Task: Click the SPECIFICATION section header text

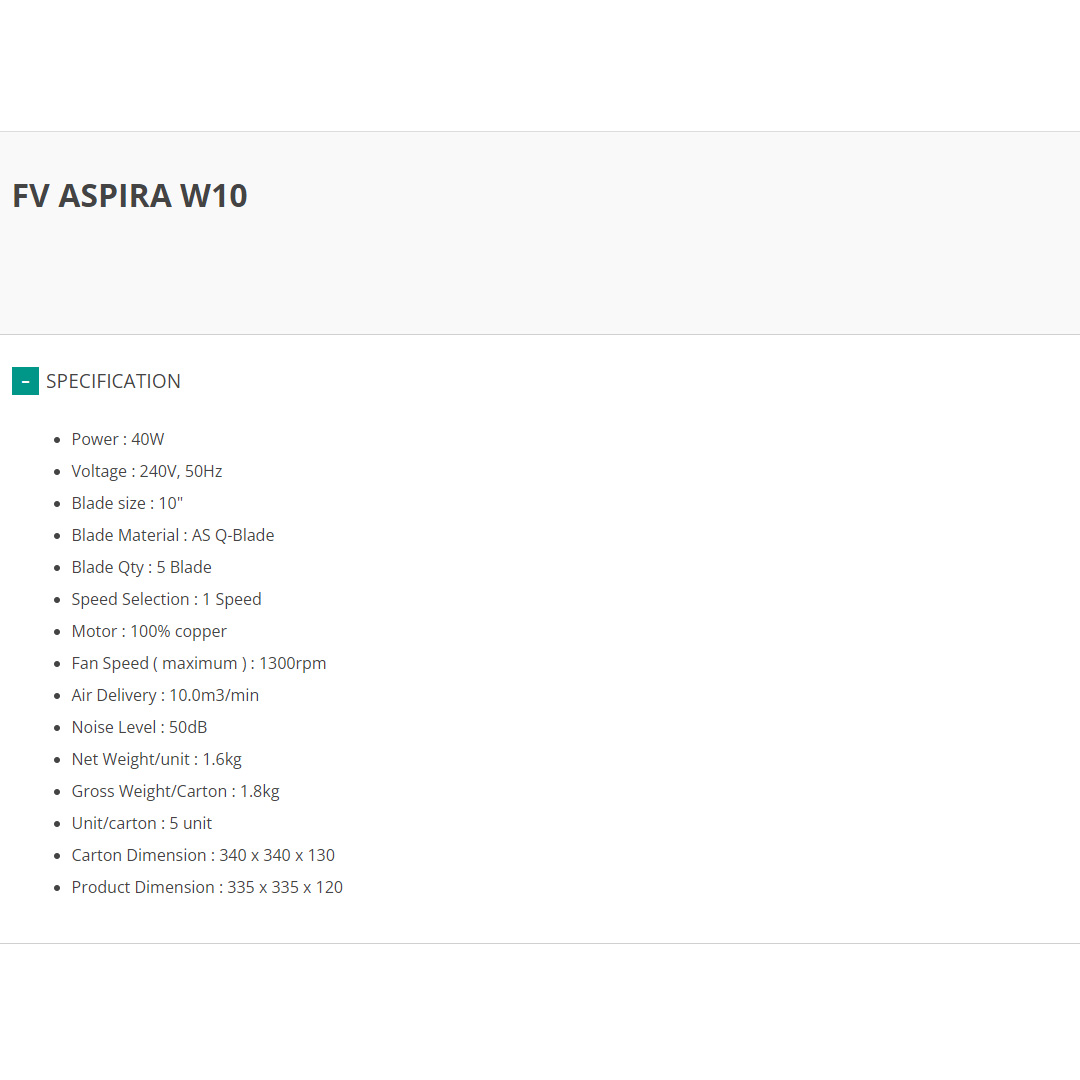Action: click(x=113, y=381)
